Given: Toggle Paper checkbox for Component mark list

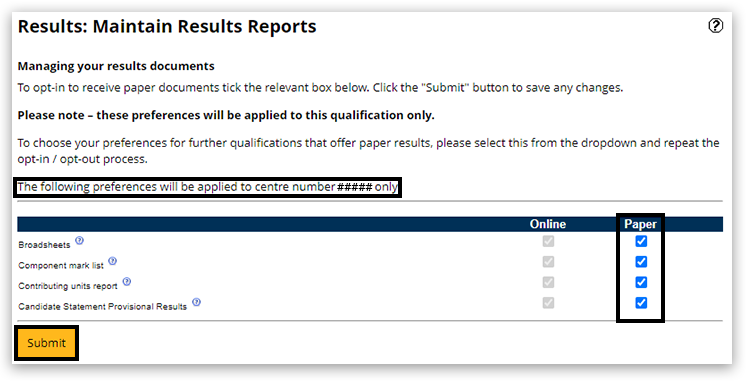Looking at the screenshot, I should pos(641,262).
